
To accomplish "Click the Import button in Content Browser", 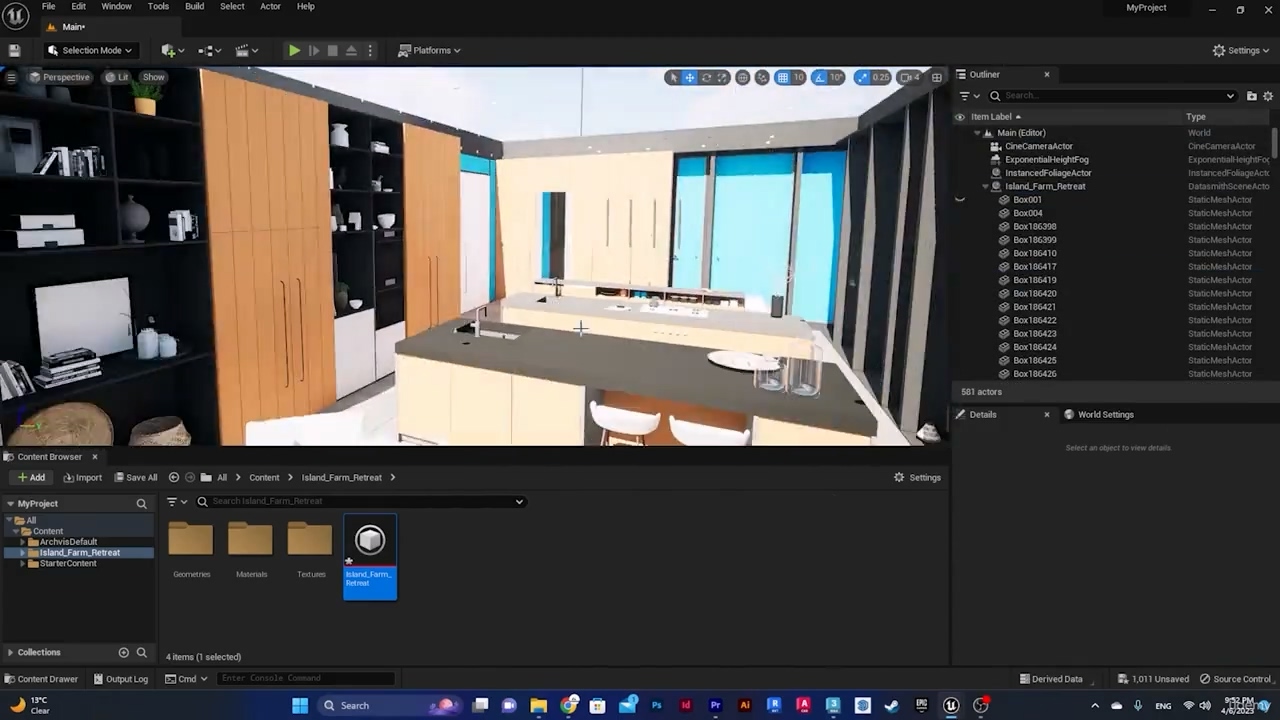I will click(82, 477).
